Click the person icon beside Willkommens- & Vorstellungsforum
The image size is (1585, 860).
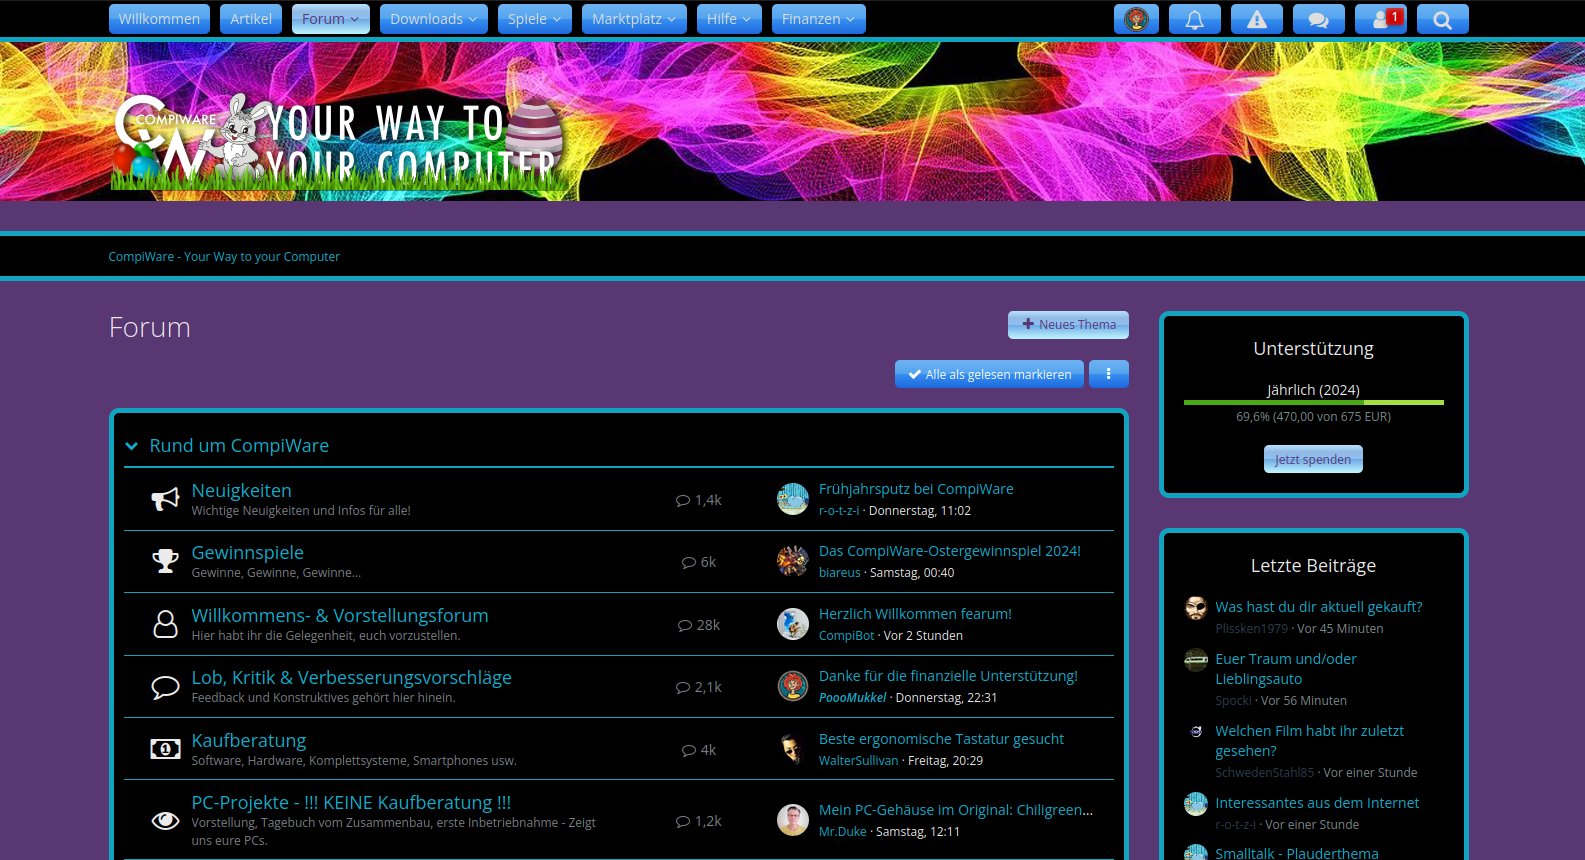[165, 624]
